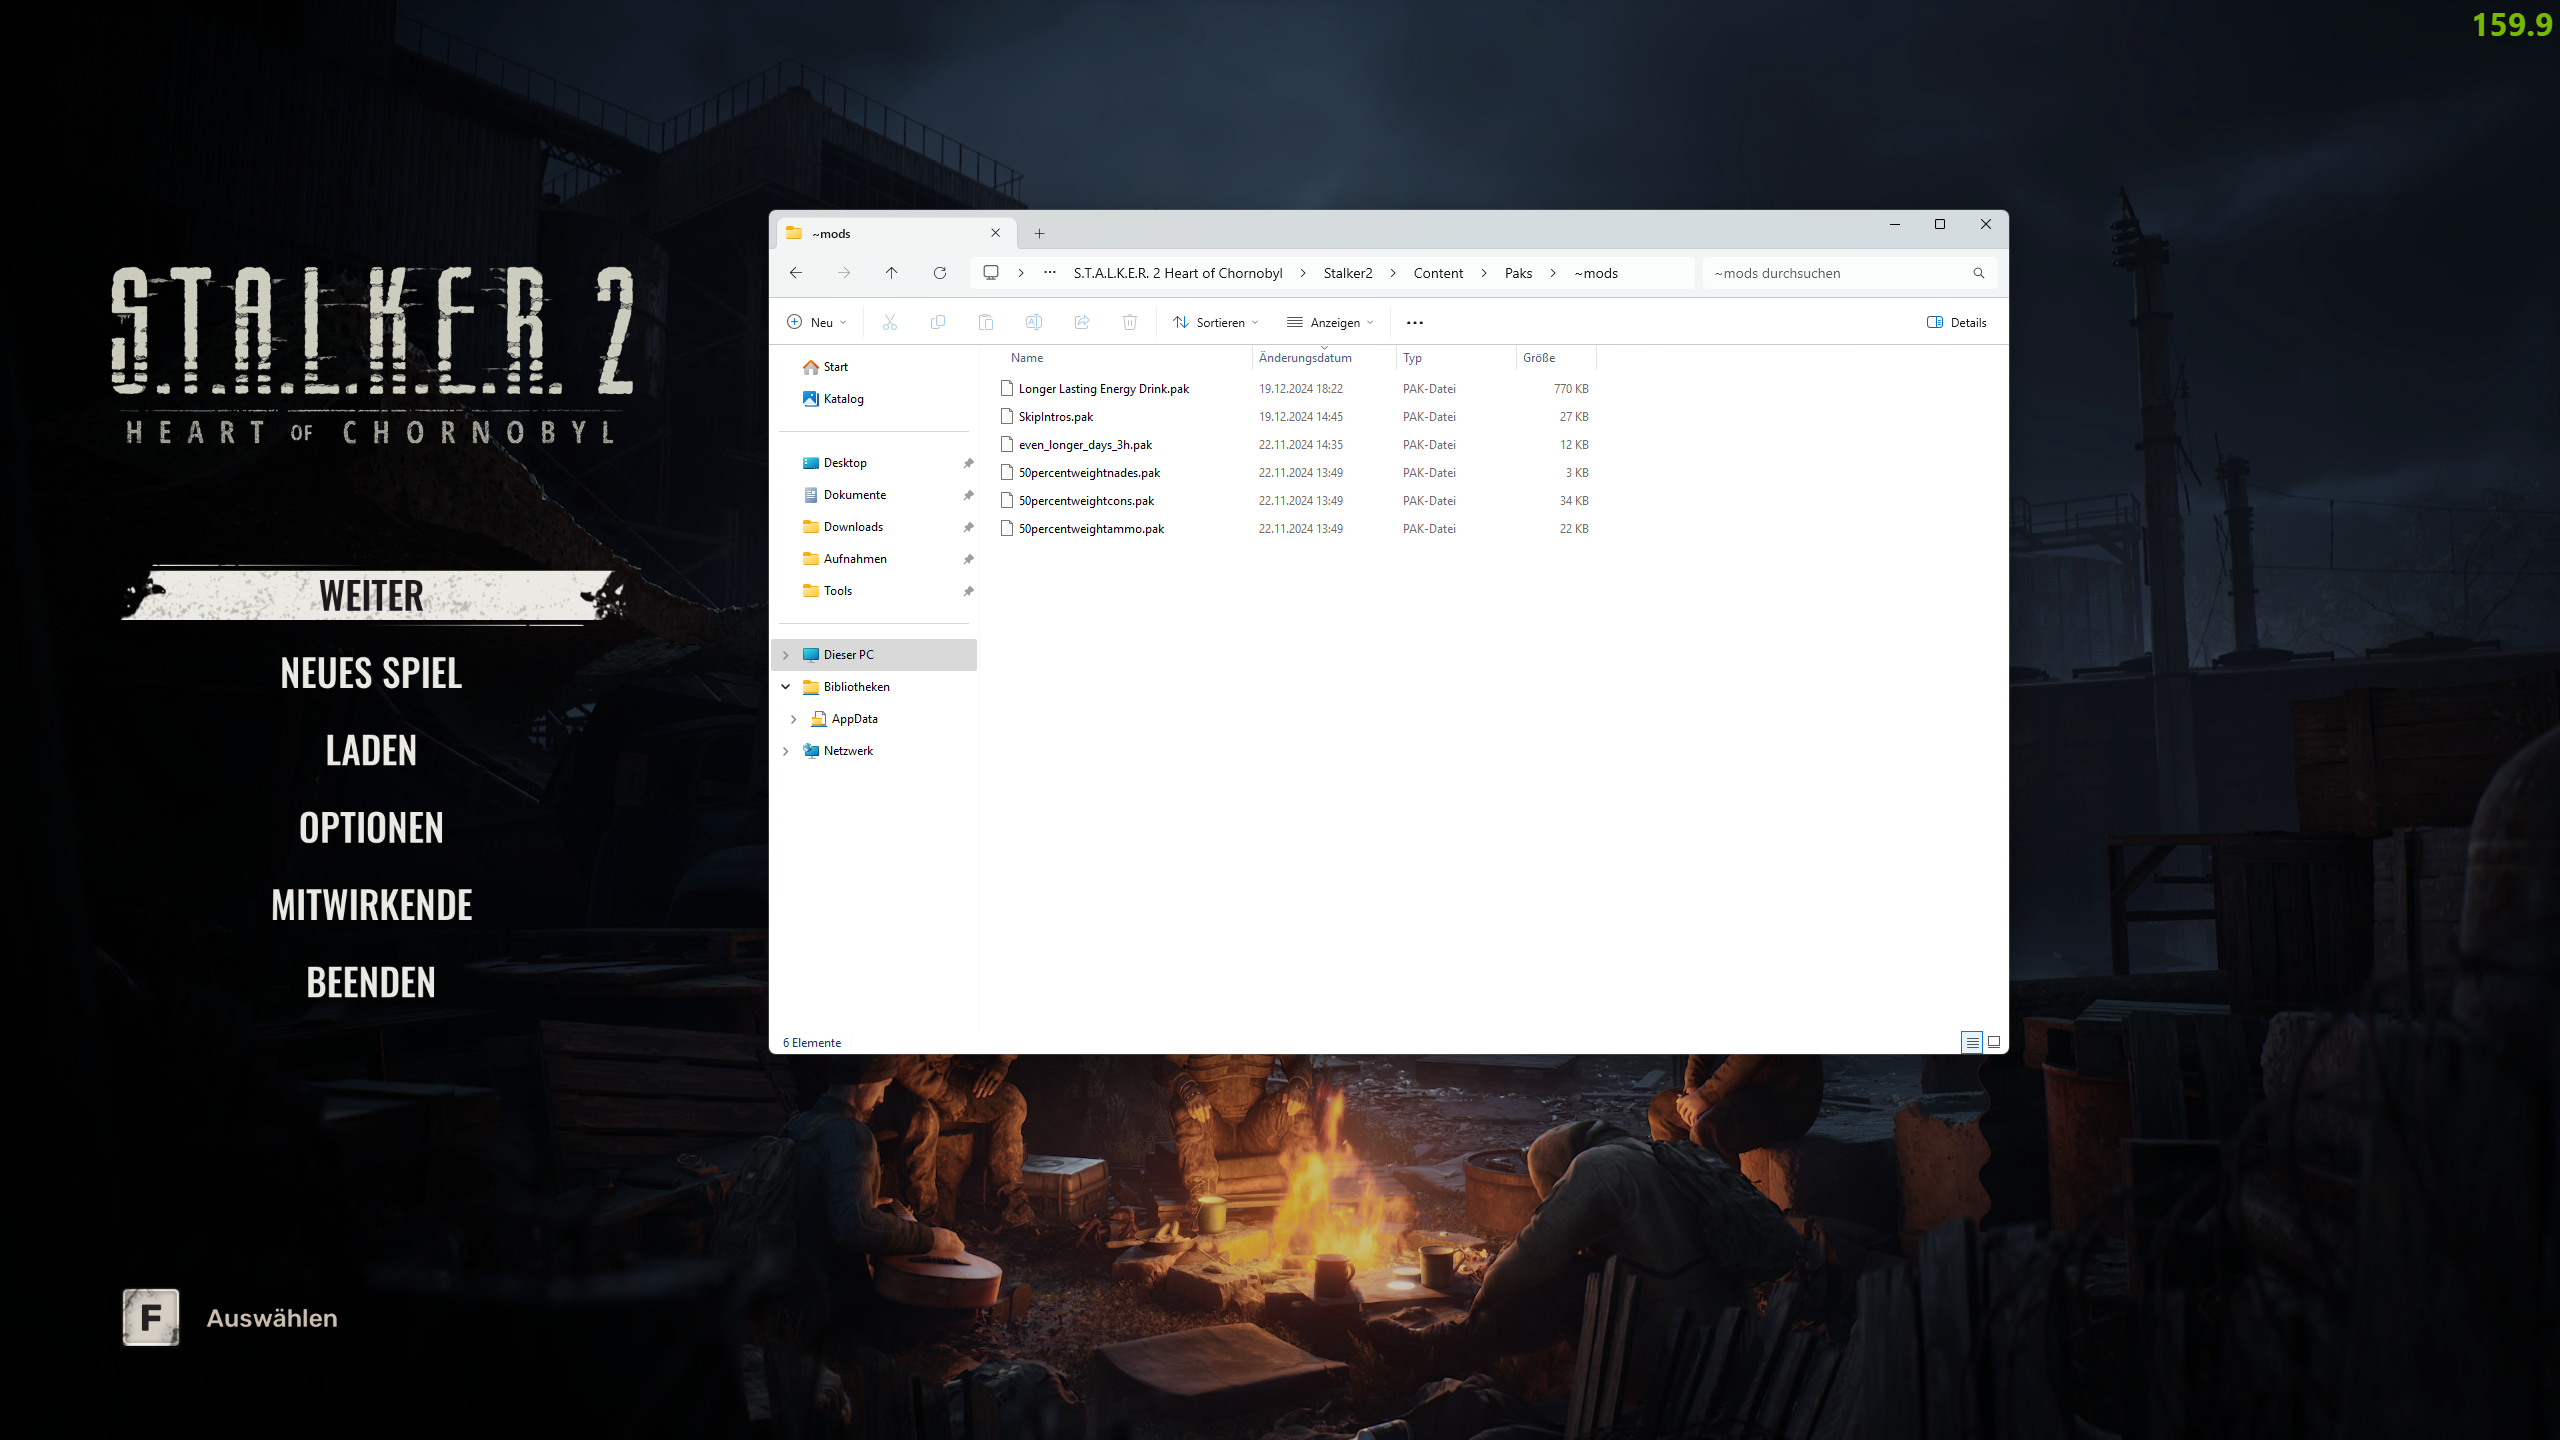Click the Rename icon in toolbar

click(x=1033, y=322)
